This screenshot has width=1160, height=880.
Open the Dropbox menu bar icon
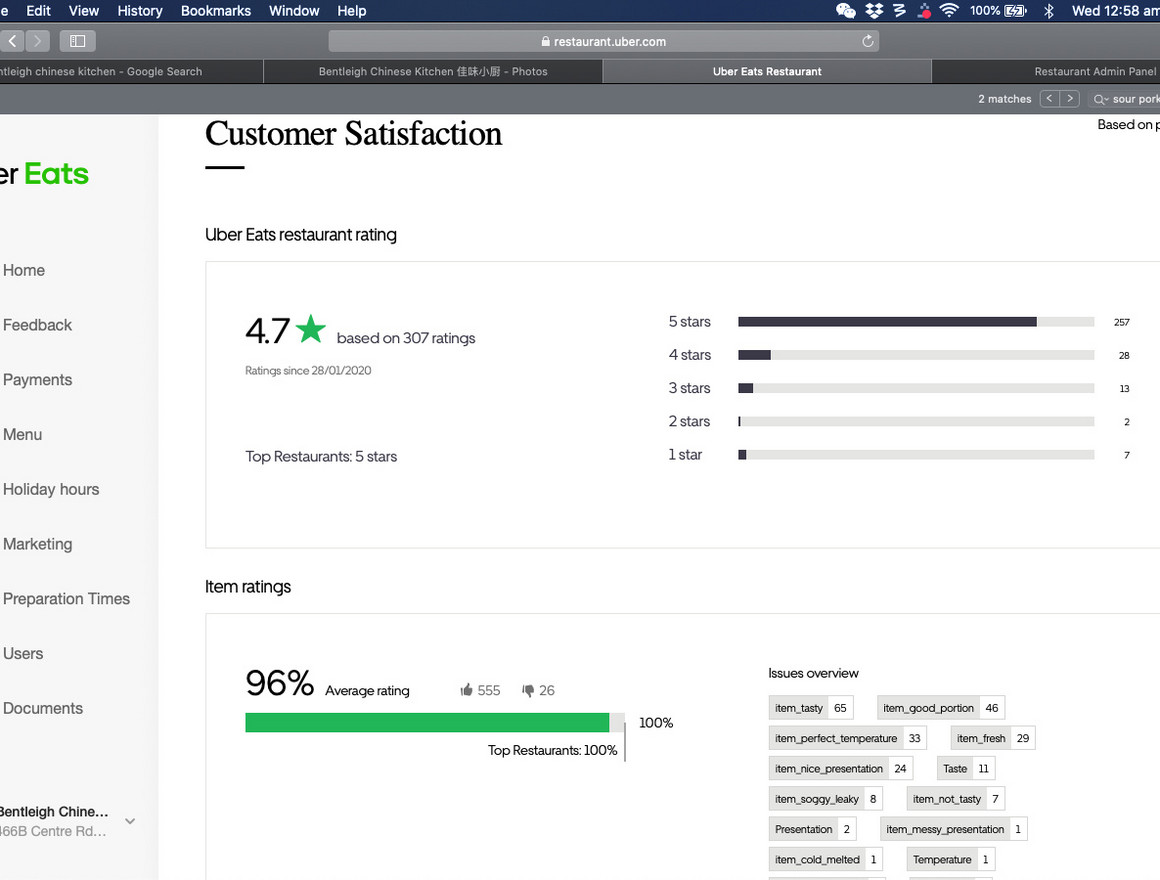tap(874, 10)
